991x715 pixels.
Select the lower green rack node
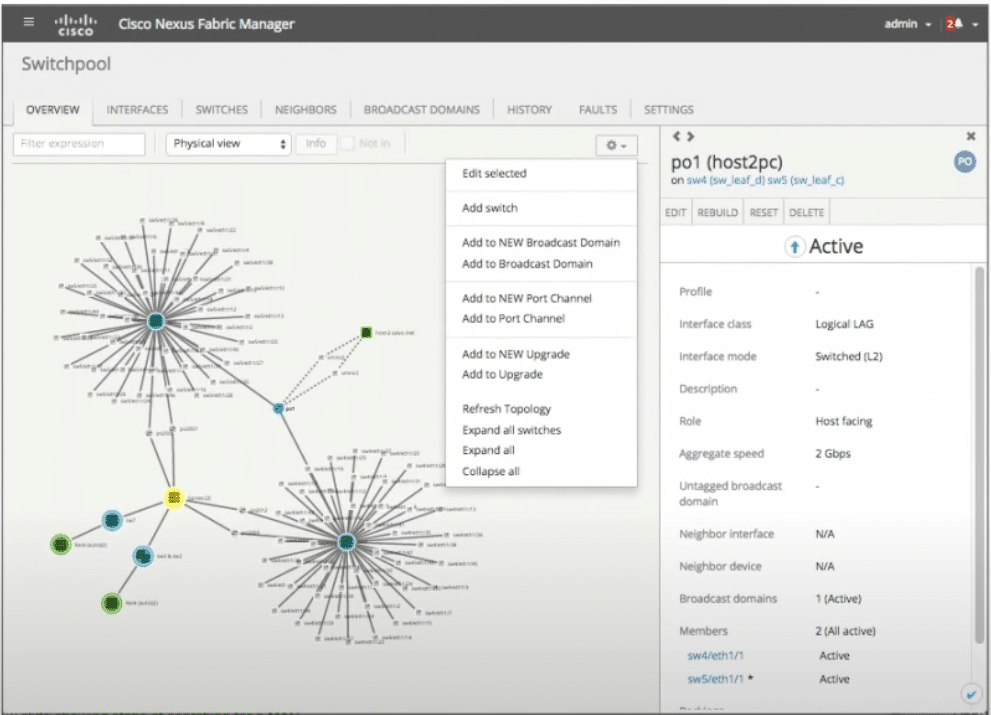pos(111,603)
